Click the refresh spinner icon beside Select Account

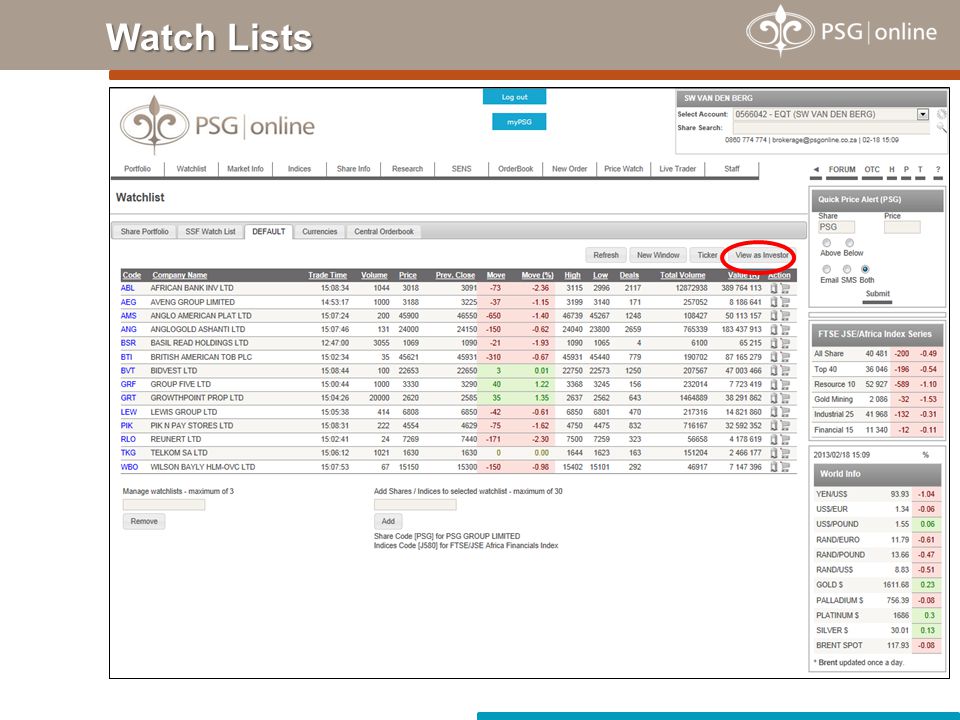point(942,114)
